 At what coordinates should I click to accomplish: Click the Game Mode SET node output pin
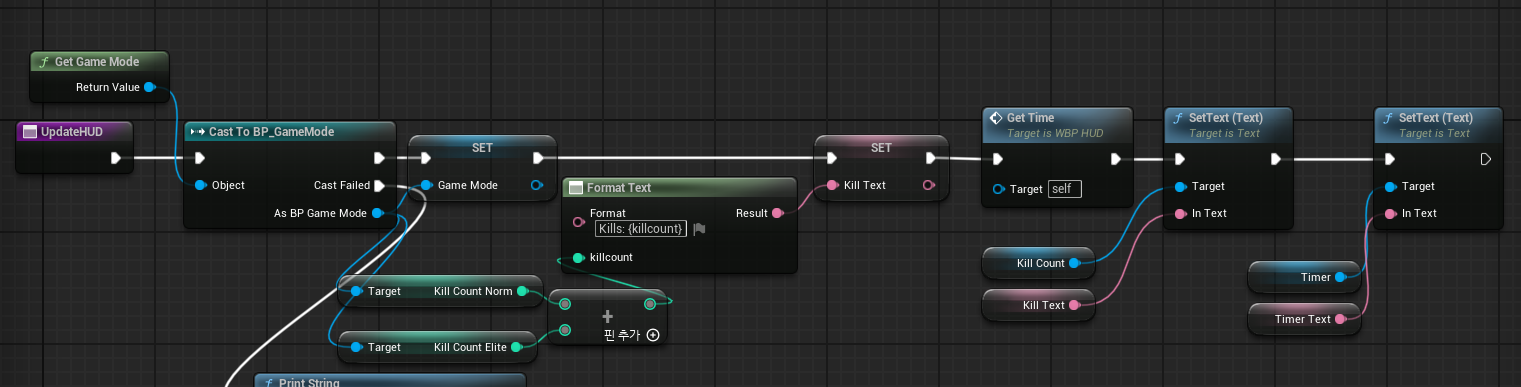(536, 185)
